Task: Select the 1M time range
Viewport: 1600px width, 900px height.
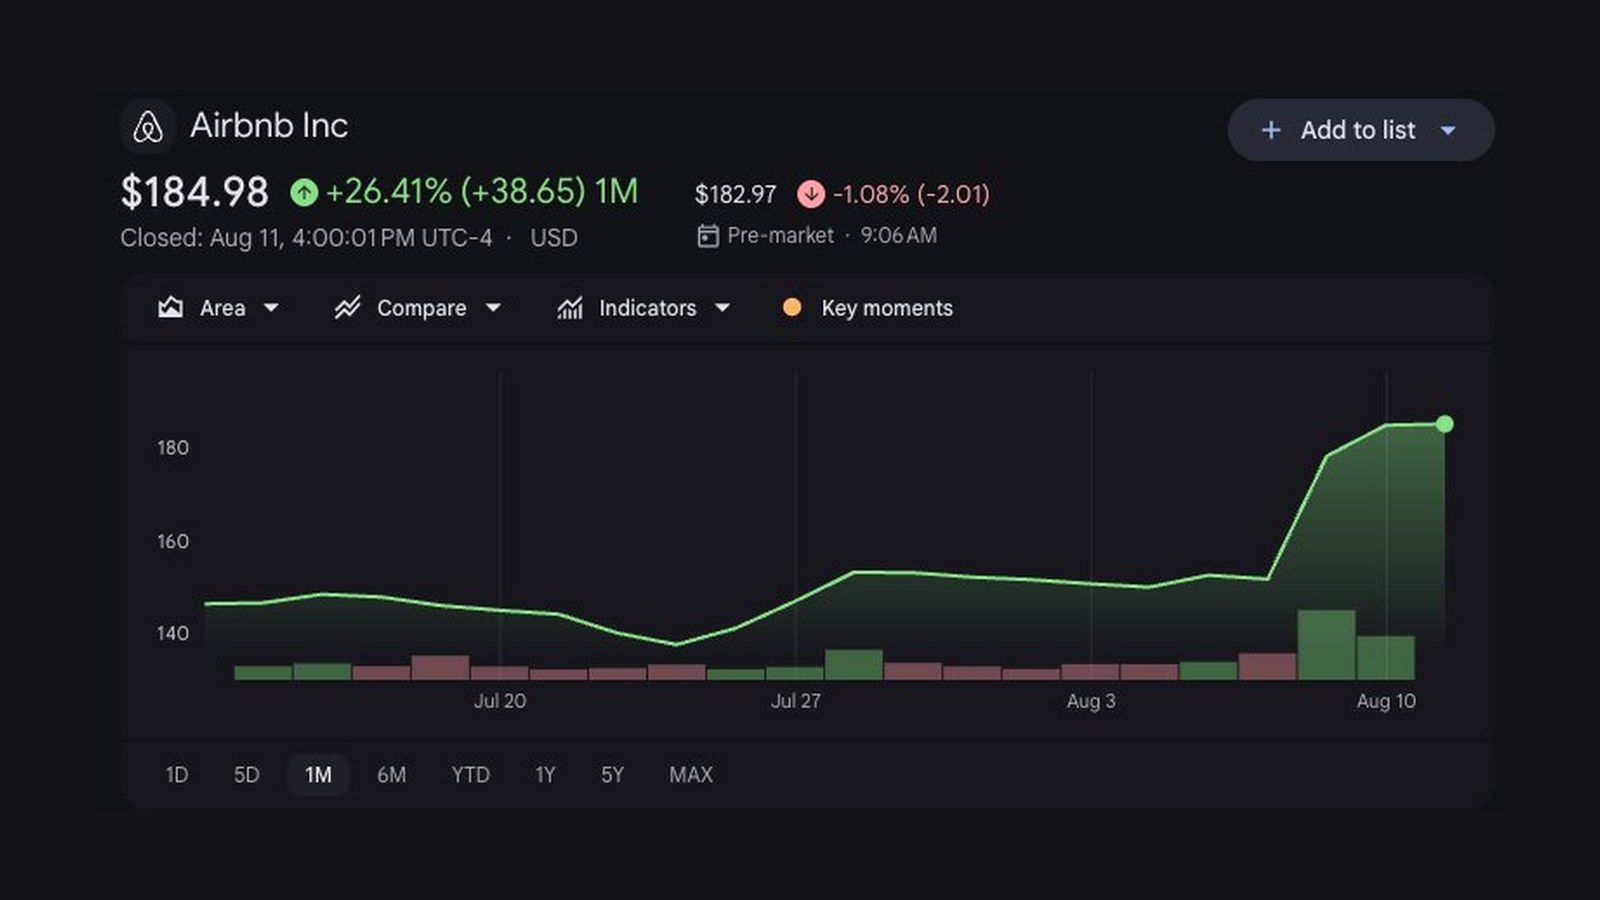Action: click(x=318, y=775)
